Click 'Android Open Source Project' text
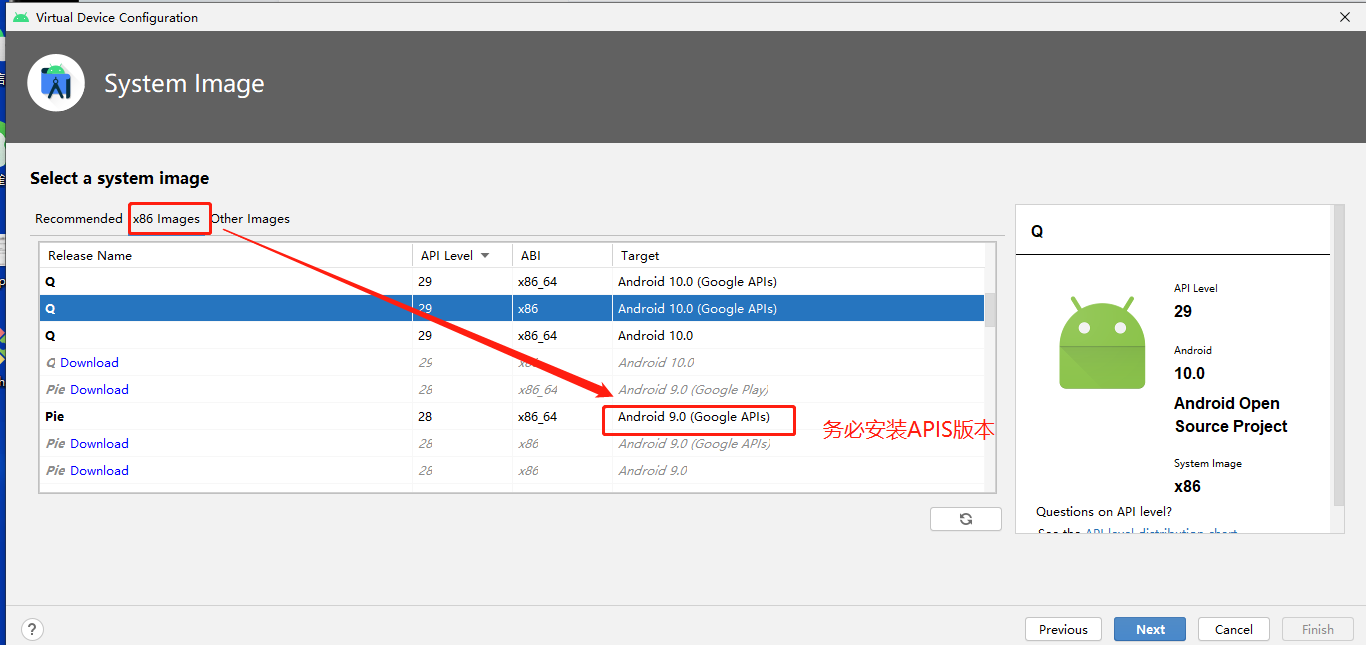The image size is (1366, 645). click(1231, 415)
